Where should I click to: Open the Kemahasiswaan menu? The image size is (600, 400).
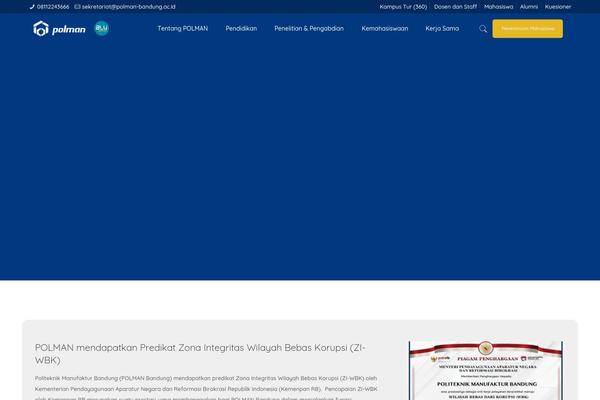pos(385,28)
